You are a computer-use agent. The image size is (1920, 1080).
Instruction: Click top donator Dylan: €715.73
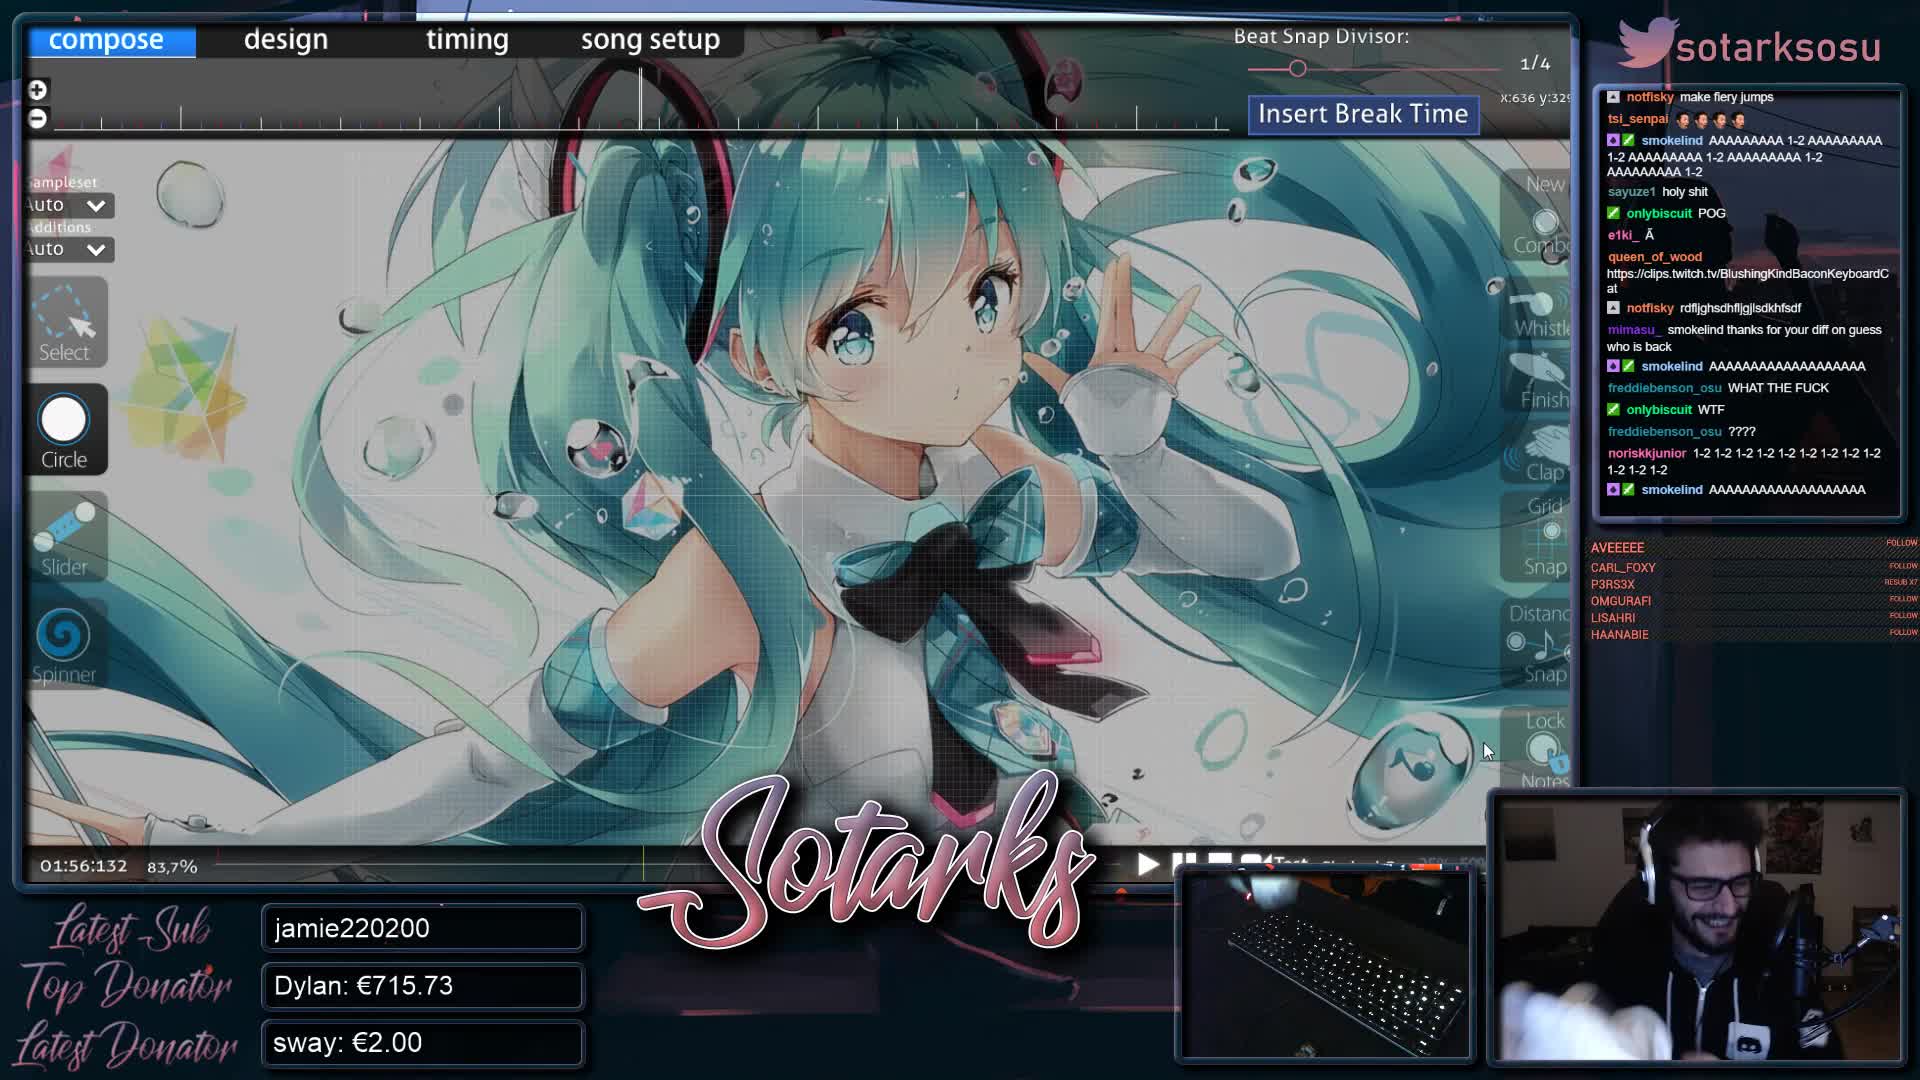tap(422, 986)
